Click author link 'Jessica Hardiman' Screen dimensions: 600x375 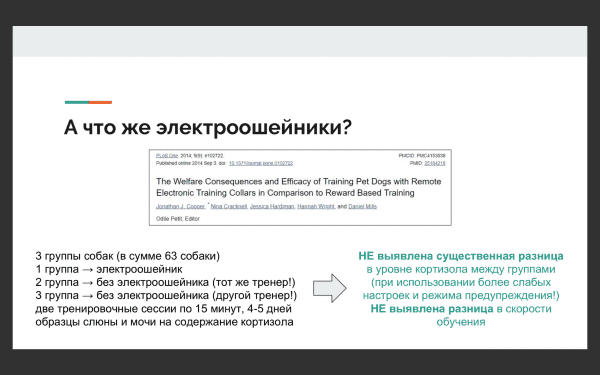272,206
